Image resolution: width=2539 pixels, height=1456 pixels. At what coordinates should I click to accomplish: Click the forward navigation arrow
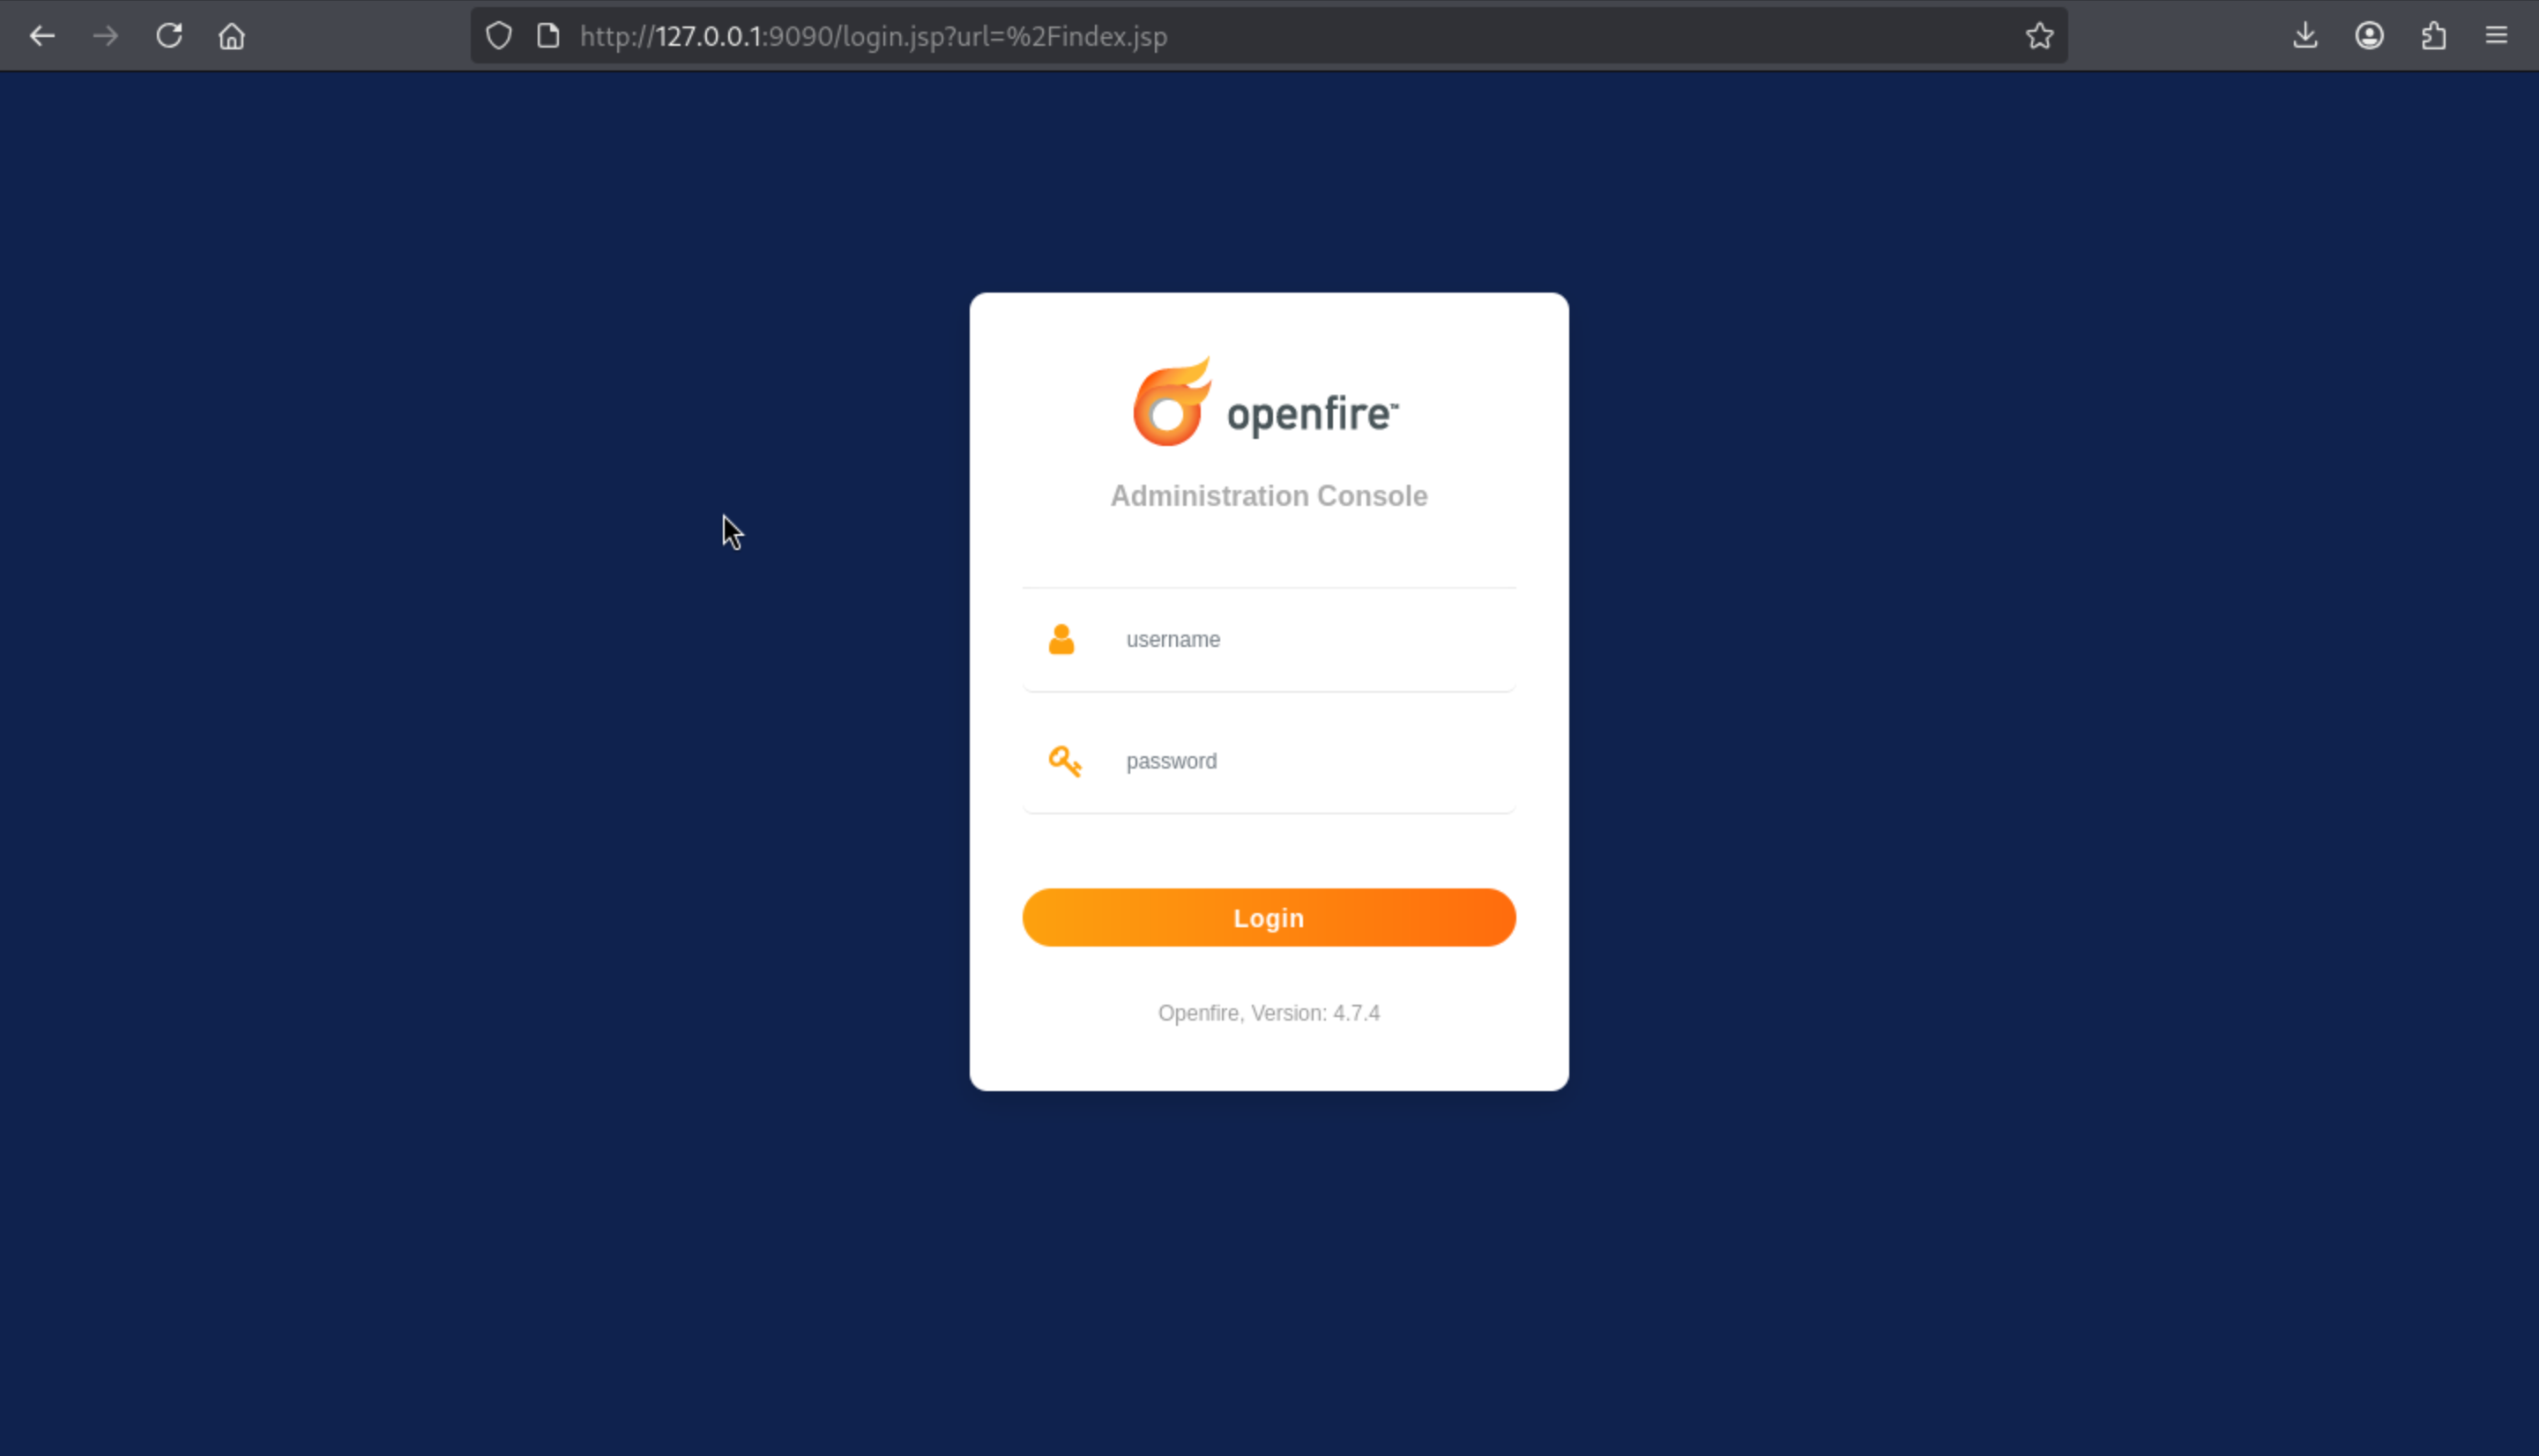(105, 36)
